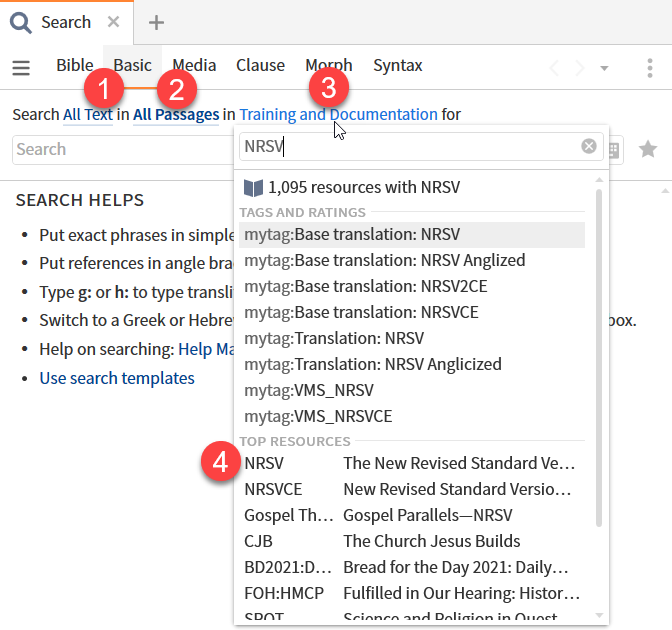Add search to favorites star
Image resolution: width=672 pixels, height=630 pixels.
point(648,149)
